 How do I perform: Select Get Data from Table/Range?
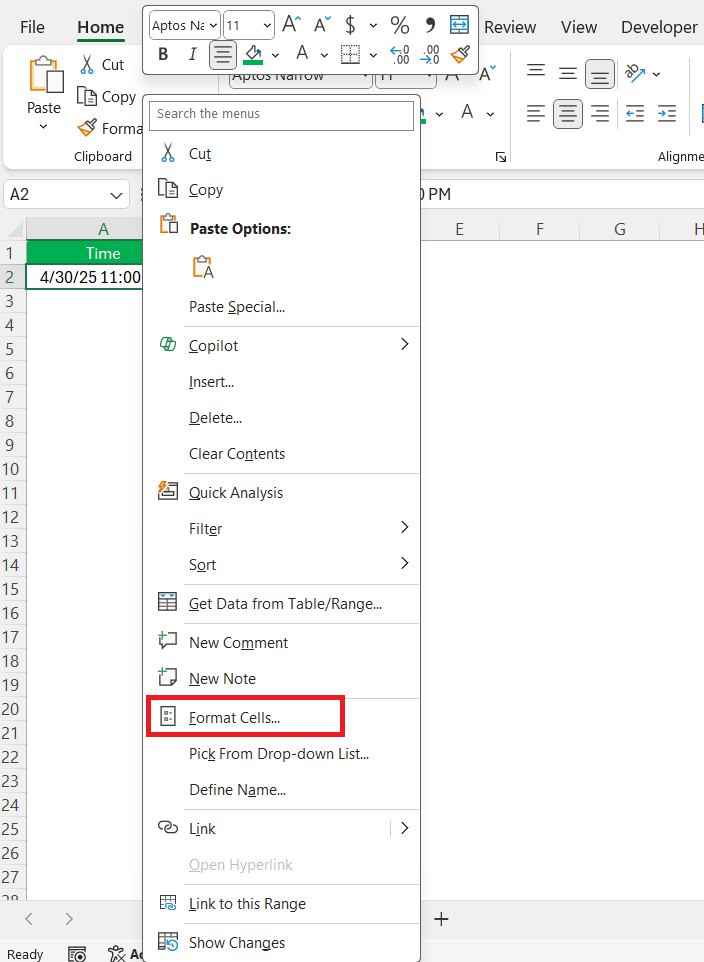click(281, 604)
